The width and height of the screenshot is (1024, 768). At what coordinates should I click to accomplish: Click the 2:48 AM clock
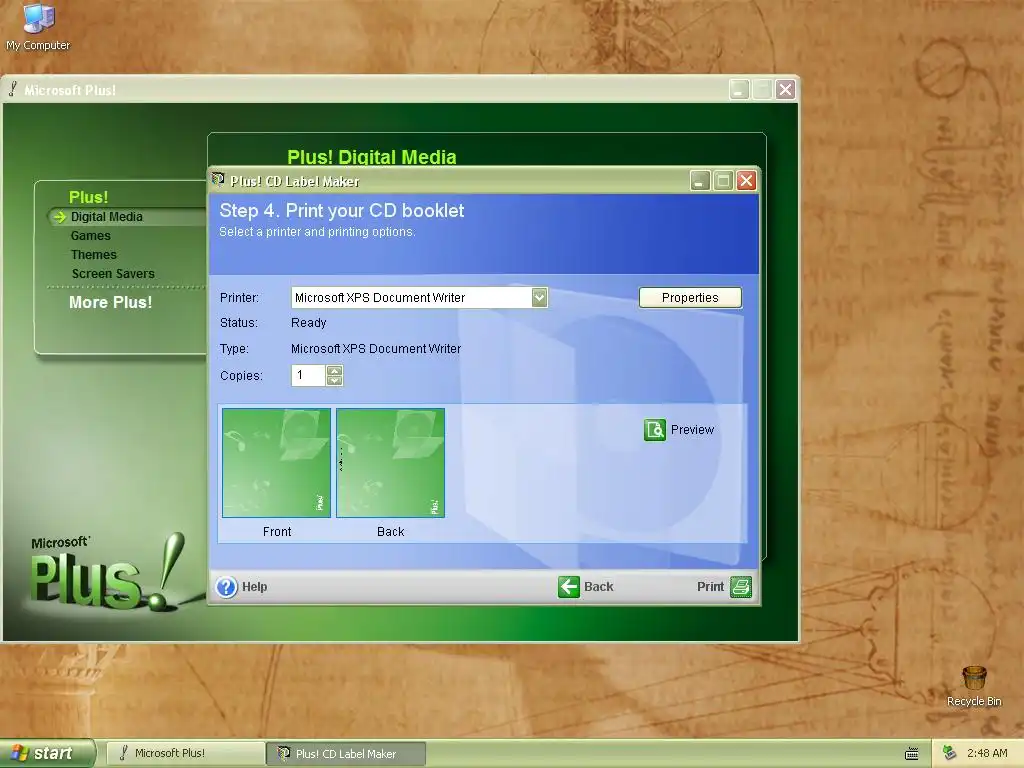(987, 753)
